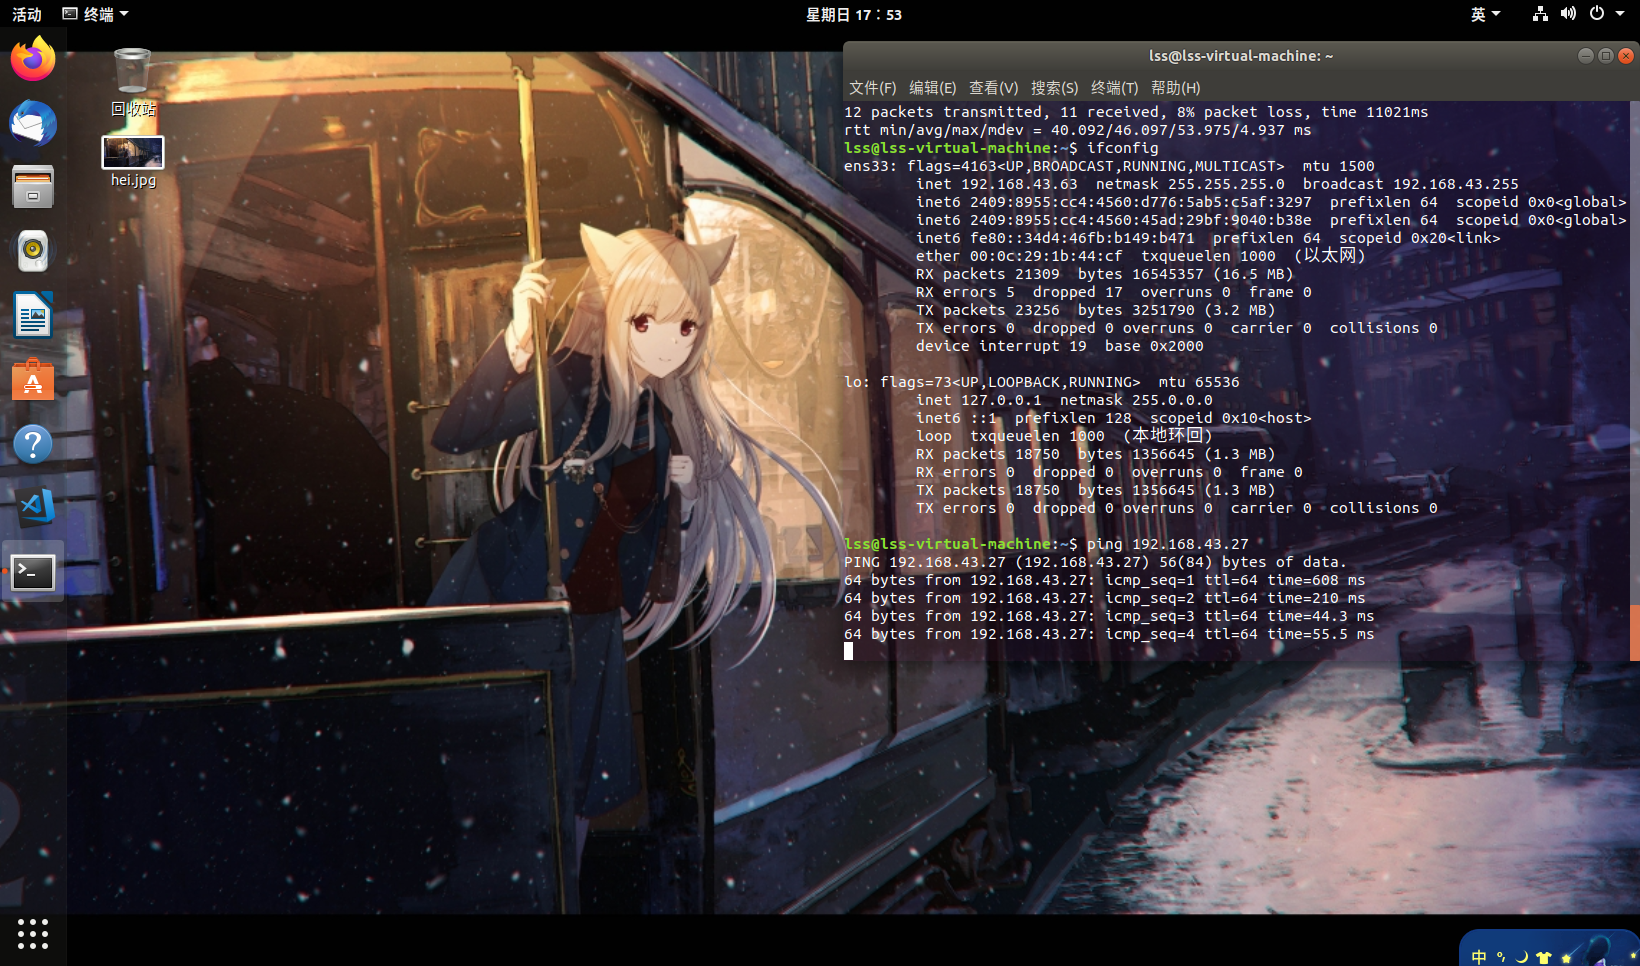Maximize the terminal window
Screen dimensions: 1640x966
(1606, 56)
